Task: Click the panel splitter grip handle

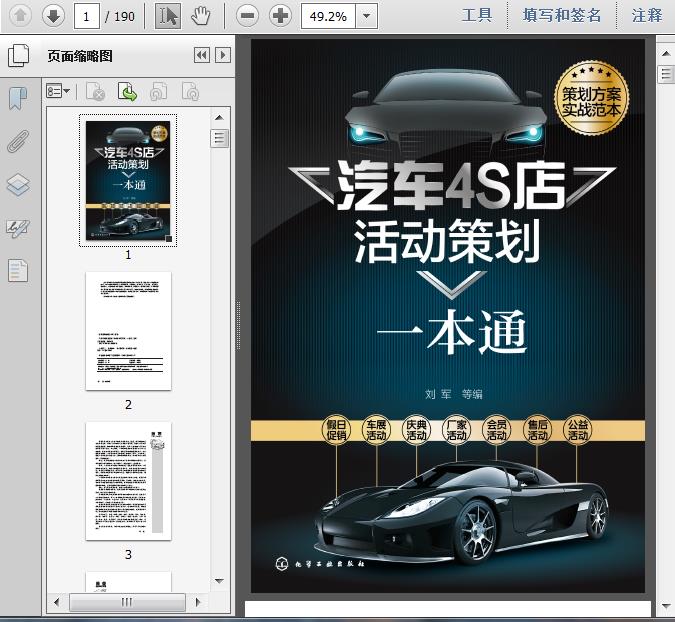Action: (x=238, y=326)
